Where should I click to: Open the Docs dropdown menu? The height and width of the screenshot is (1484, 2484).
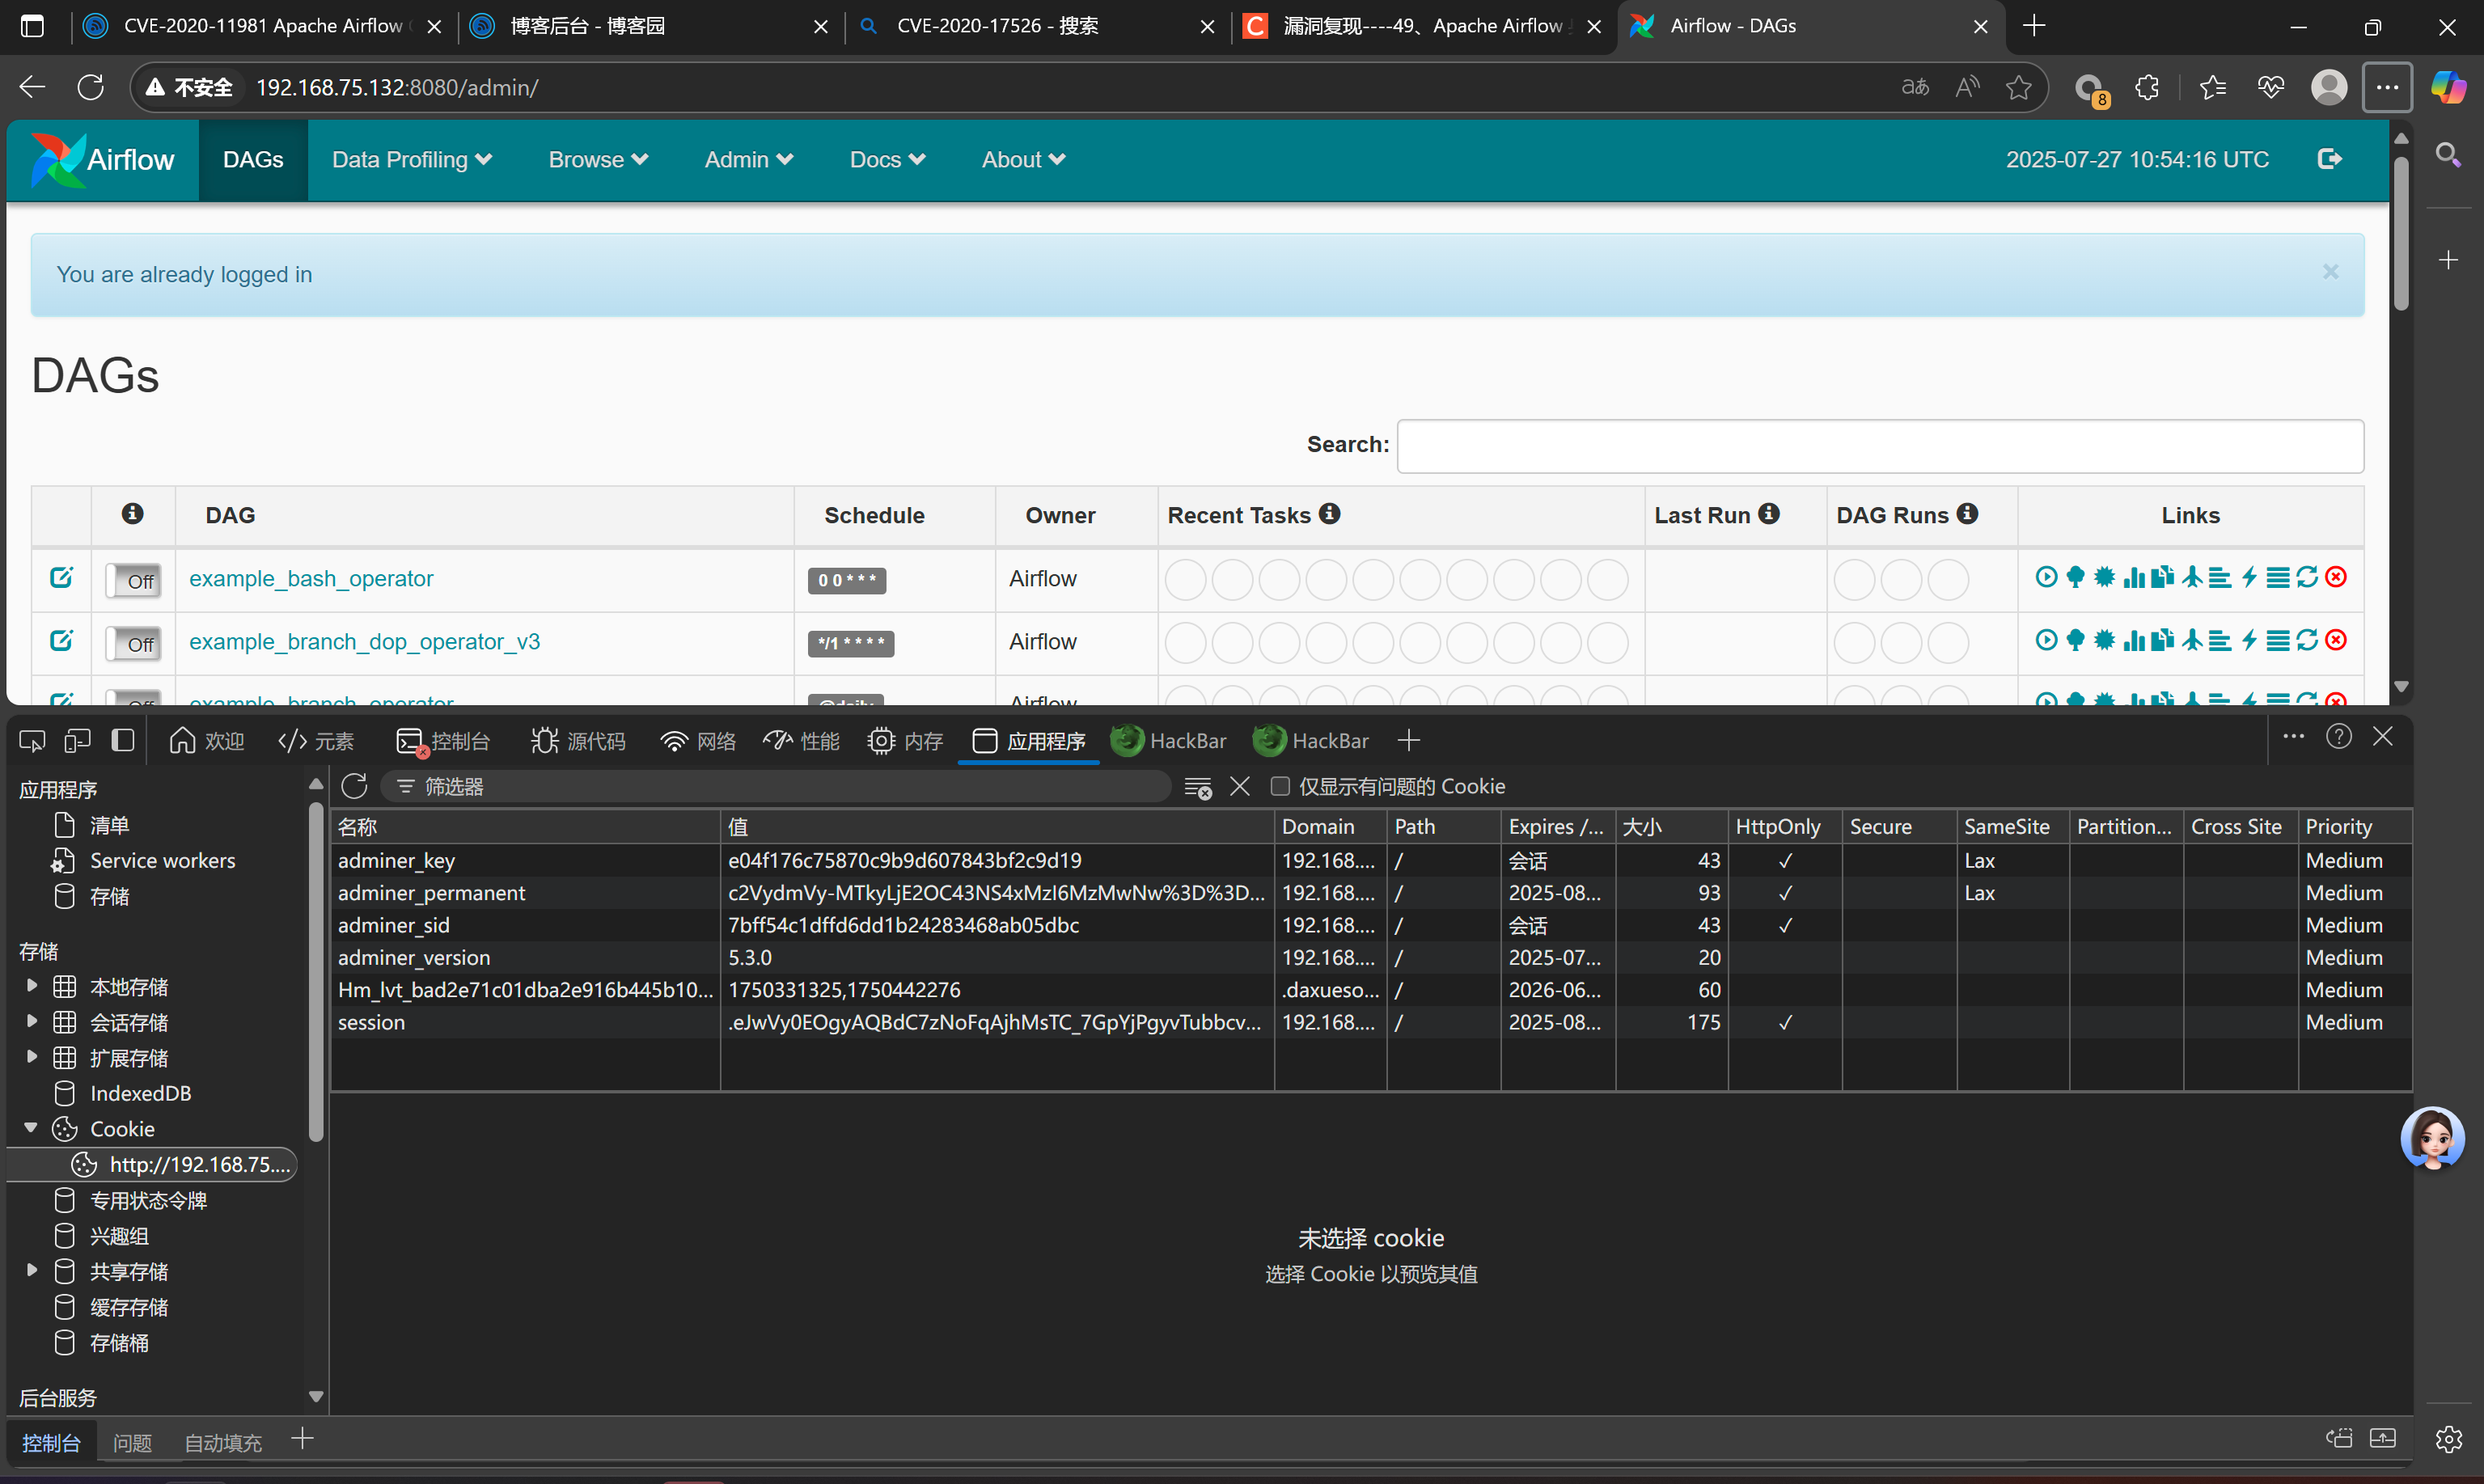click(x=887, y=160)
